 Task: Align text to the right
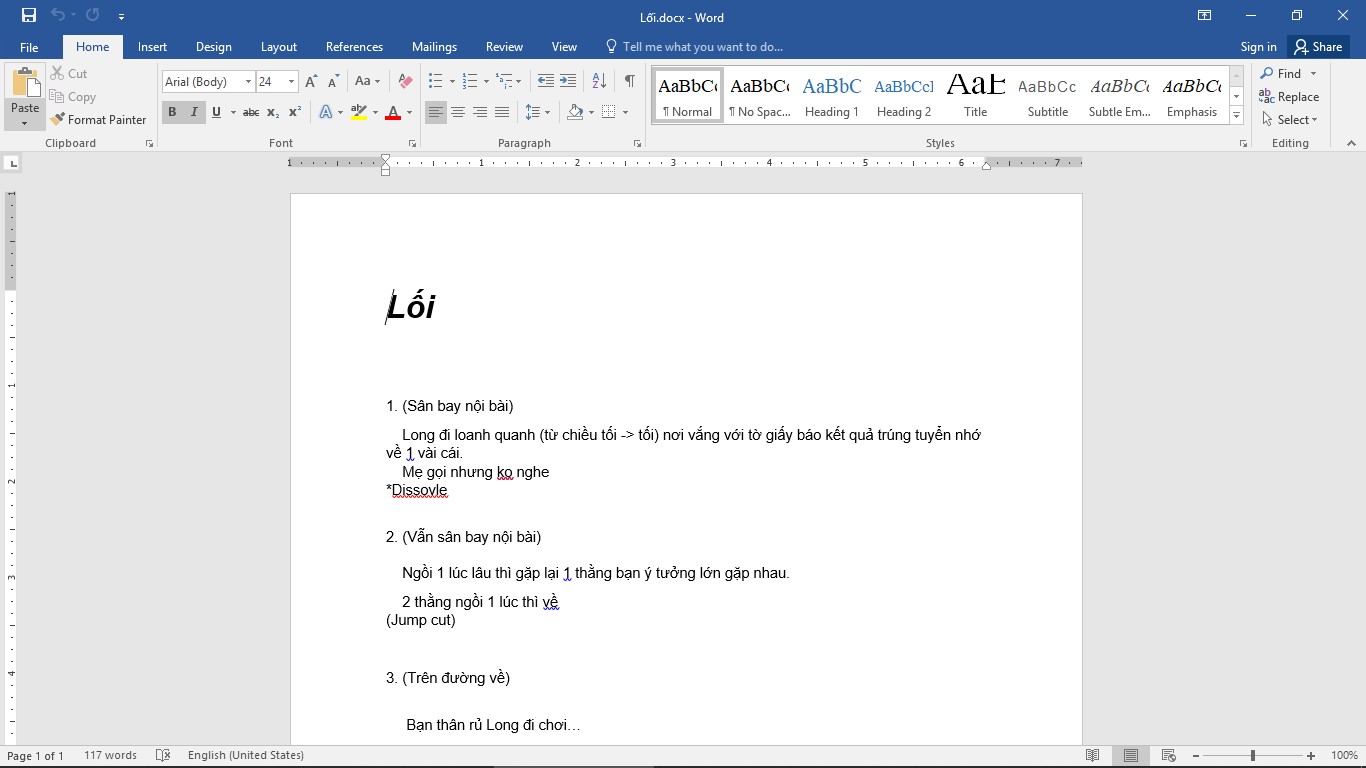point(480,112)
